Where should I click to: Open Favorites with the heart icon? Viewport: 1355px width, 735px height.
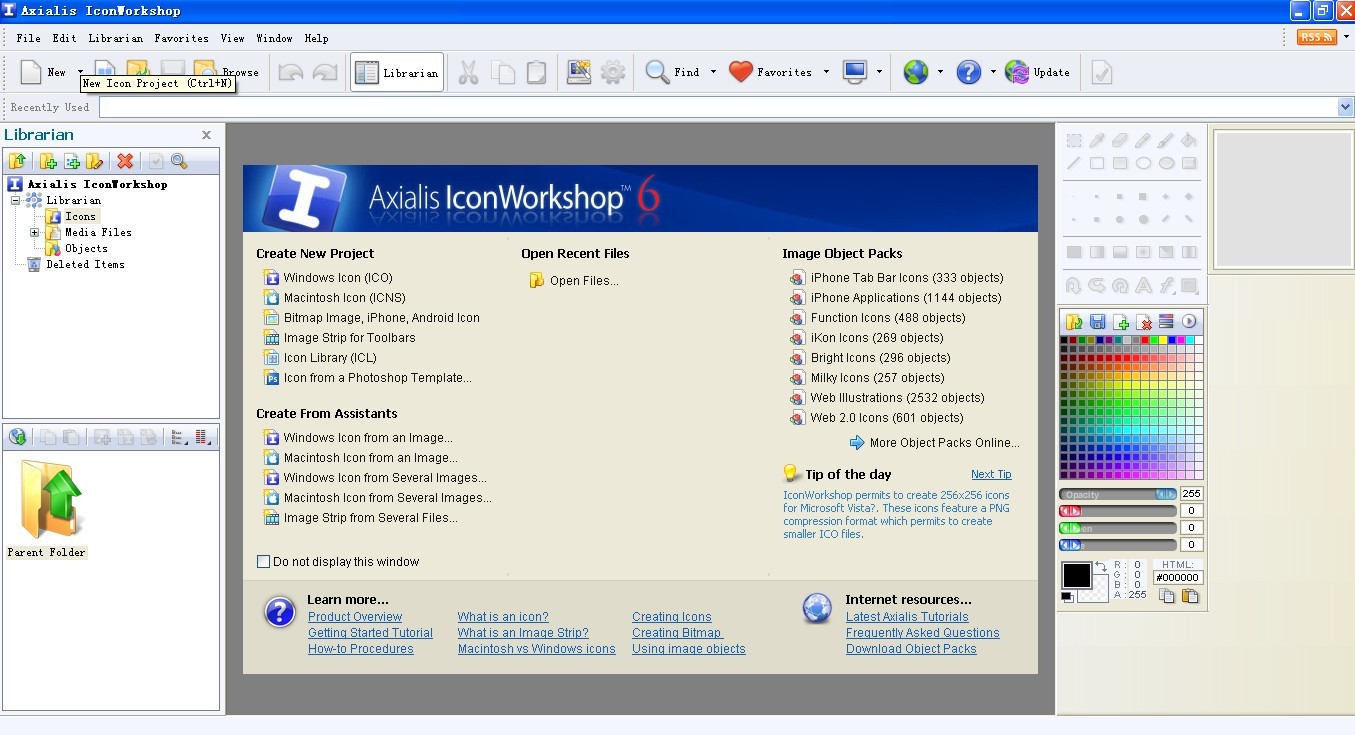point(740,72)
